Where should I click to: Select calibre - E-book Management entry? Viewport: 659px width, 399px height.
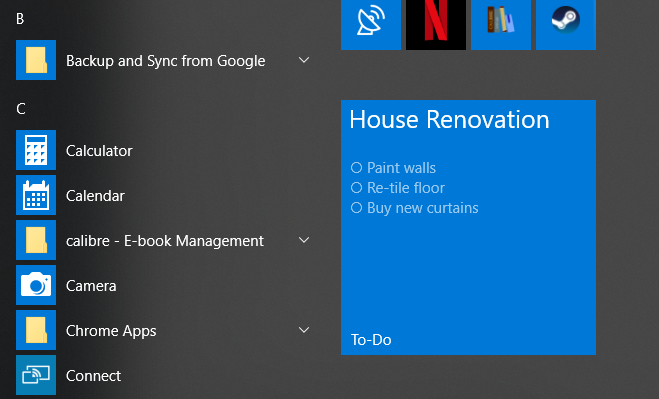pos(165,241)
